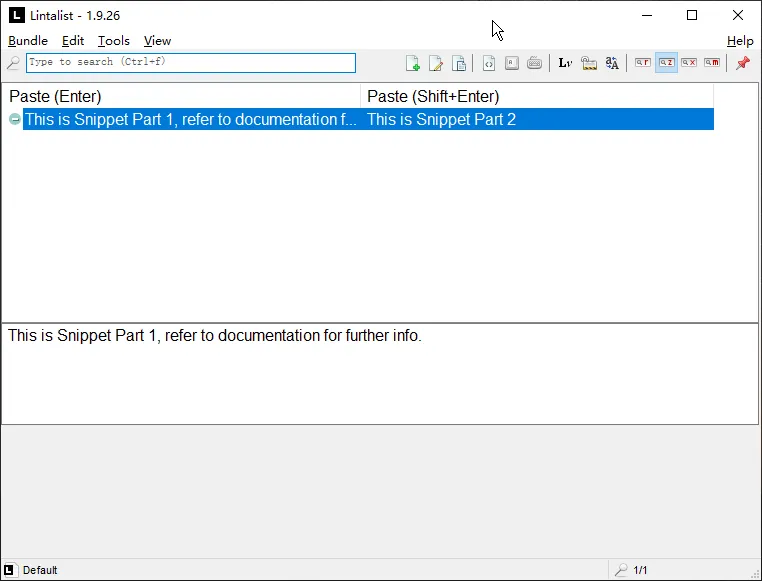Click the Edit Snippet pencil icon
762x581 pixels.
pyautogui.click(x=436, y=63)
